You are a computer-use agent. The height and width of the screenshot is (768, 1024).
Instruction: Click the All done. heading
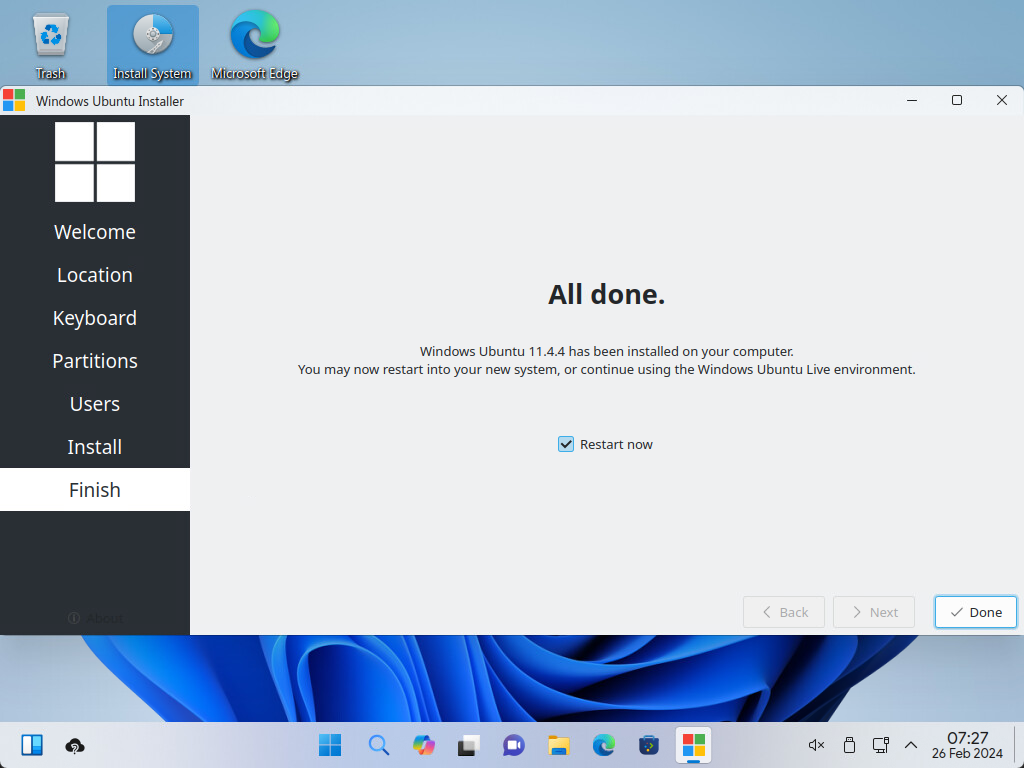pos(606,295)
